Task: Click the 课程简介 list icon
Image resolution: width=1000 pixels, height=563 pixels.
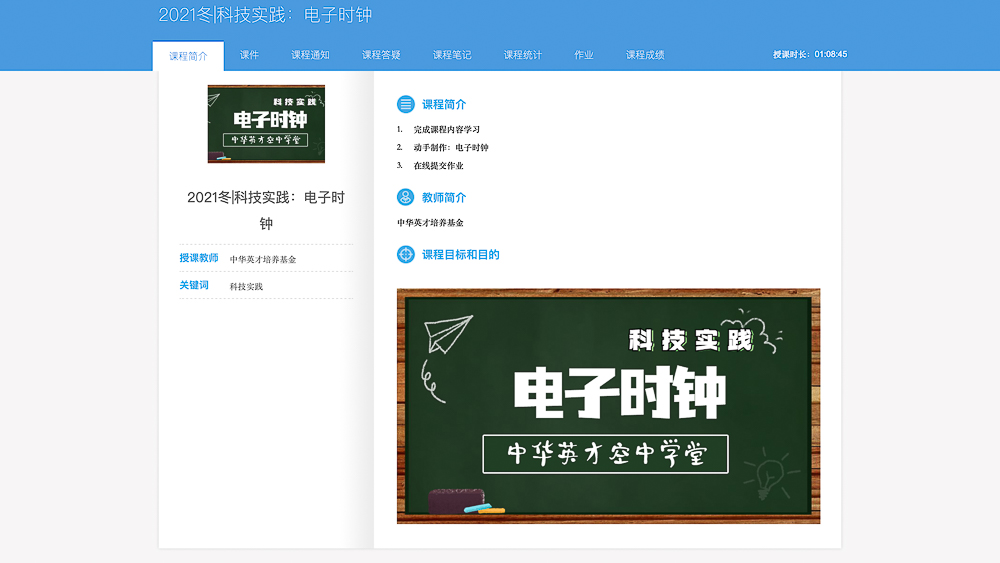Action: click(x=405, y=104)
